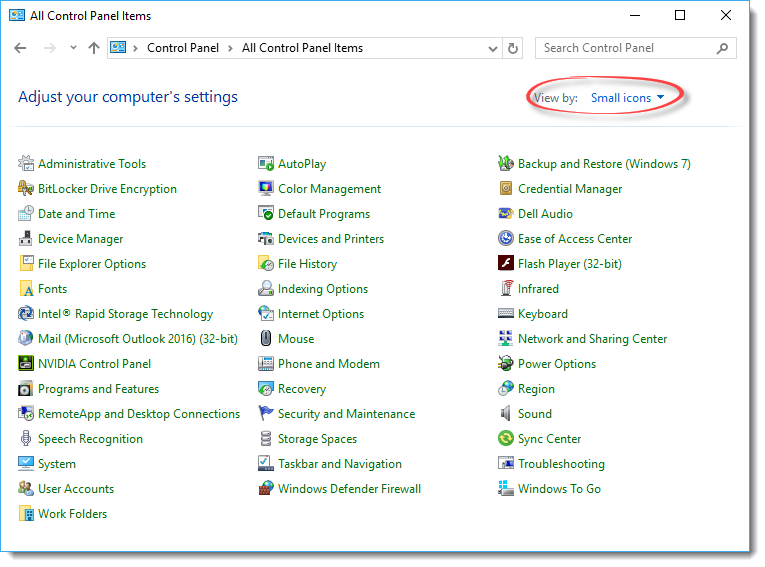Refresh the Control Panel view
The image size is (765, 567).
tap(513, 48)
